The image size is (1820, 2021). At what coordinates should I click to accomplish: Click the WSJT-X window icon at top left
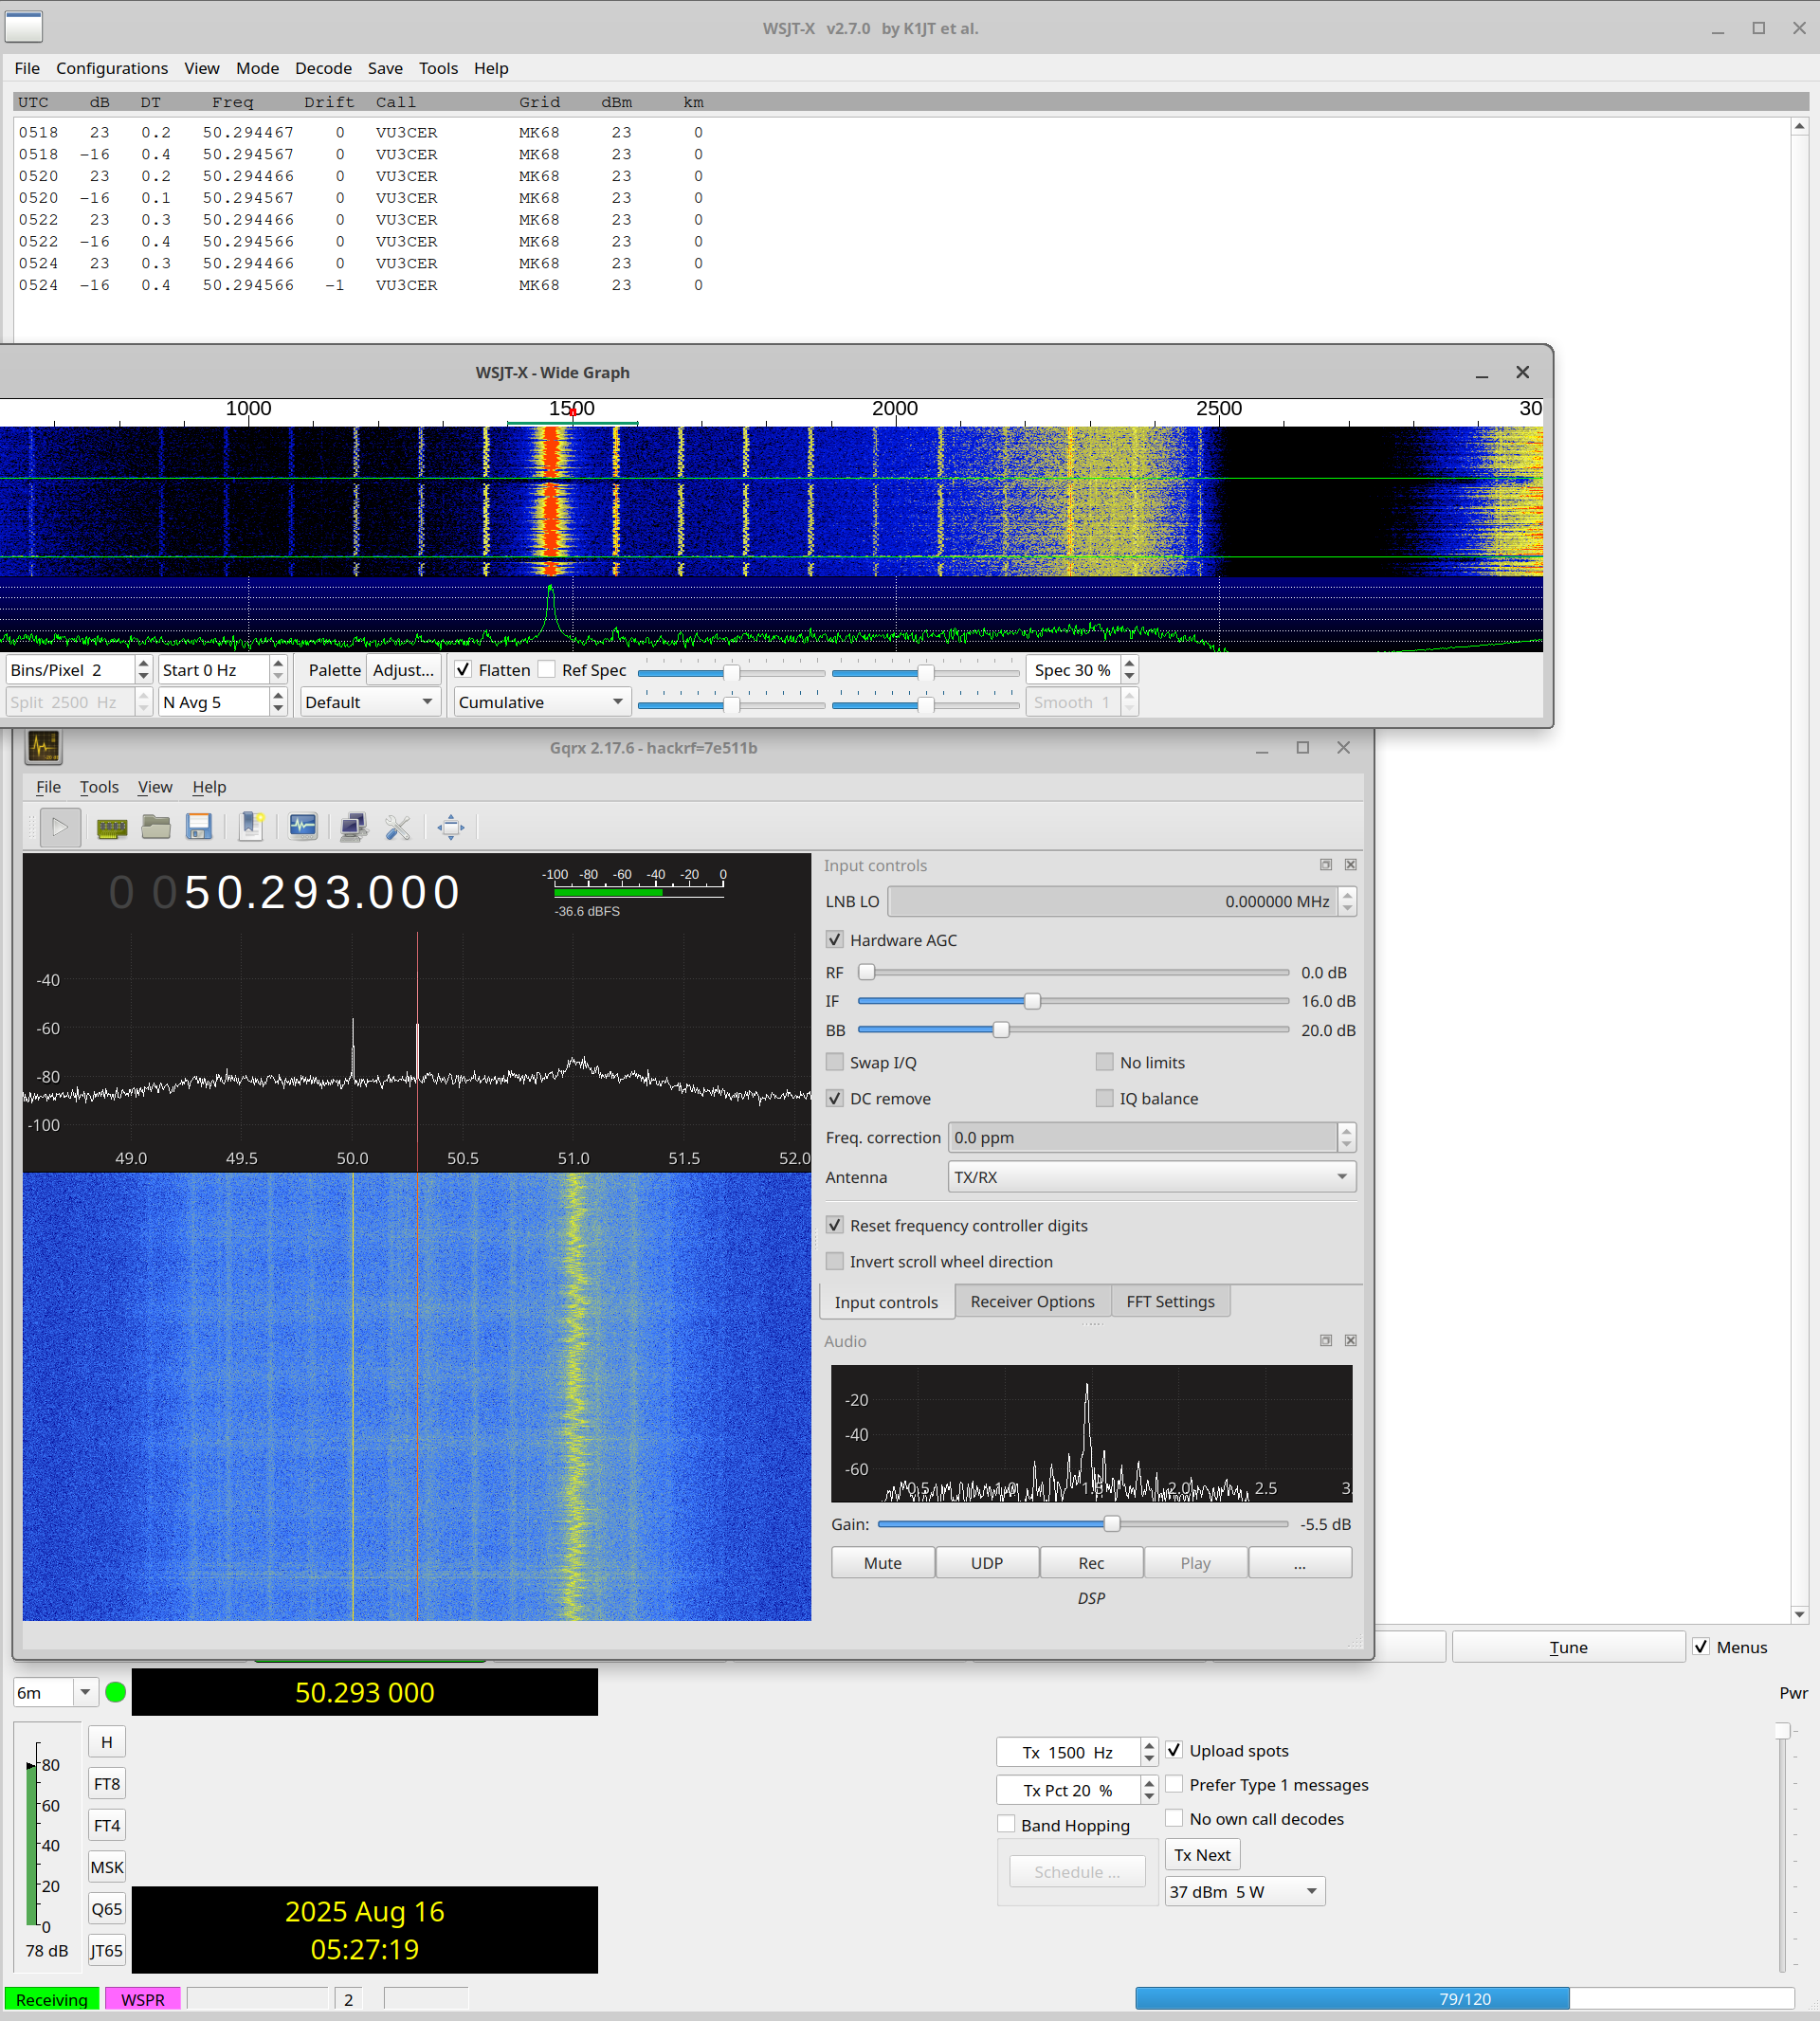(24, 28)
